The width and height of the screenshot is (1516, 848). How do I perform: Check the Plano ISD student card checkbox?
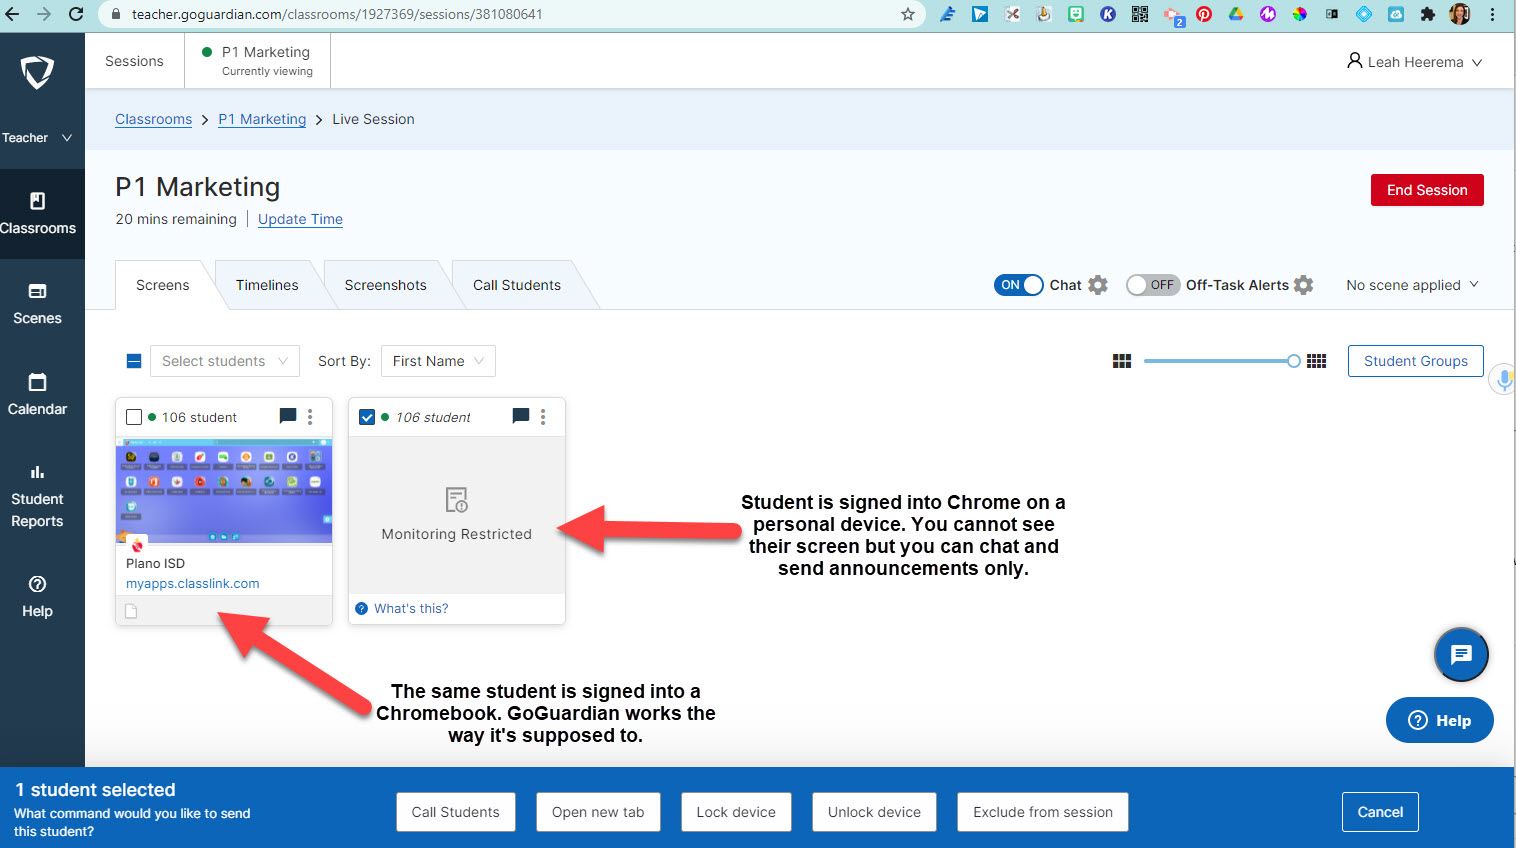[x=134, y=417]
